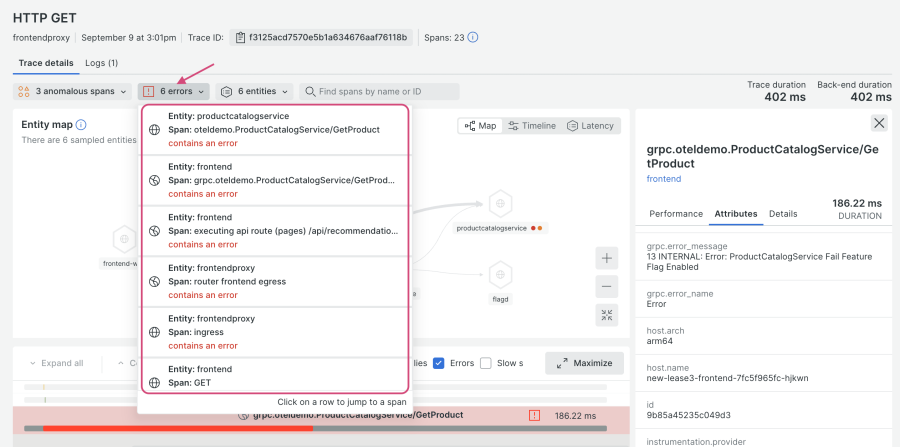Switch entity view to Latency
Screen dimensions: 900x447
[x=590, y=126]
